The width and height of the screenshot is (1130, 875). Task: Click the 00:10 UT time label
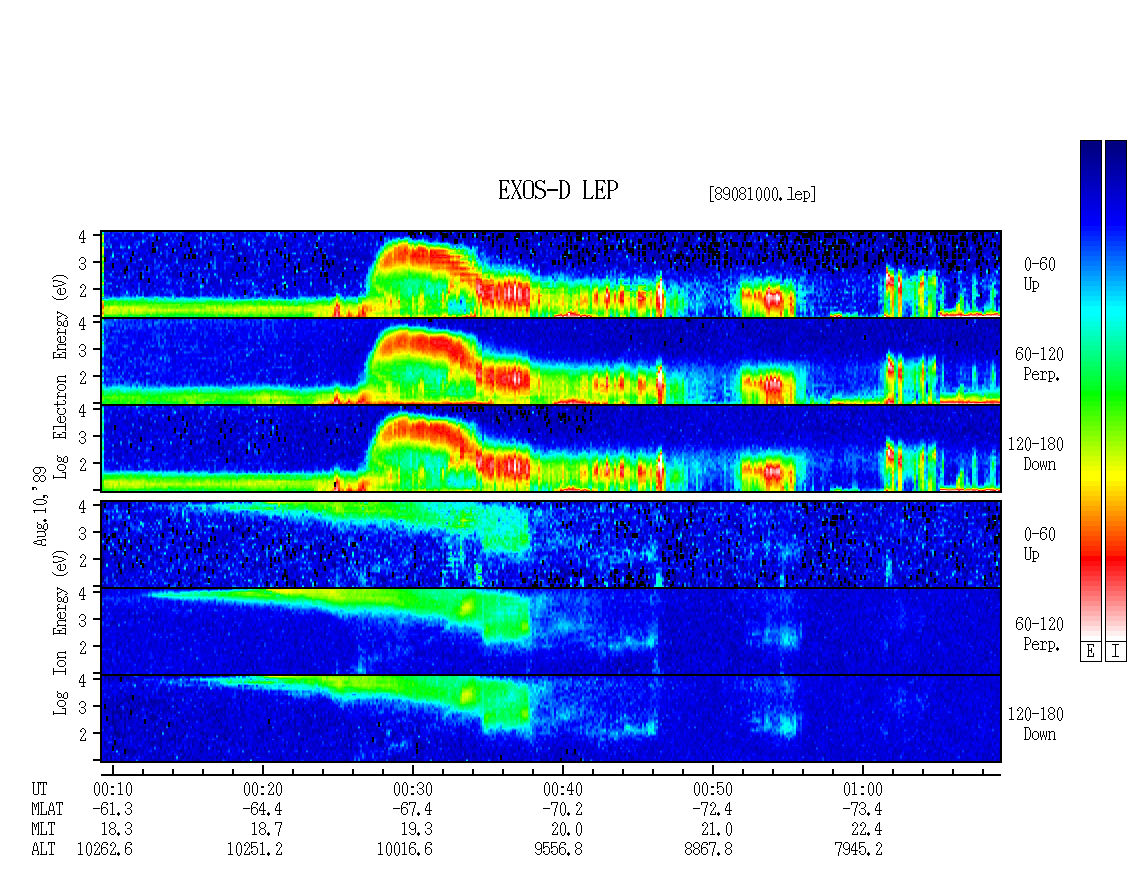click(x=112, y=789)
